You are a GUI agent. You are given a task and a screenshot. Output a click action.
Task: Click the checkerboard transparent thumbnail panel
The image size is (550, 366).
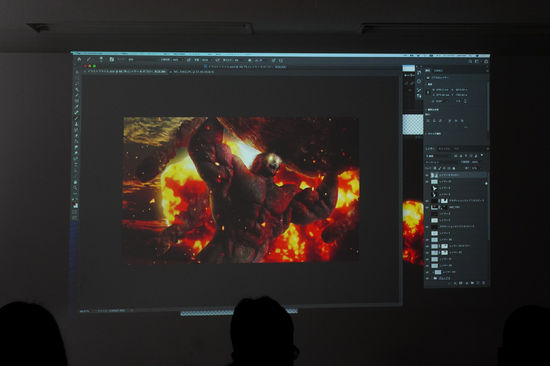[x=412, y=124]
